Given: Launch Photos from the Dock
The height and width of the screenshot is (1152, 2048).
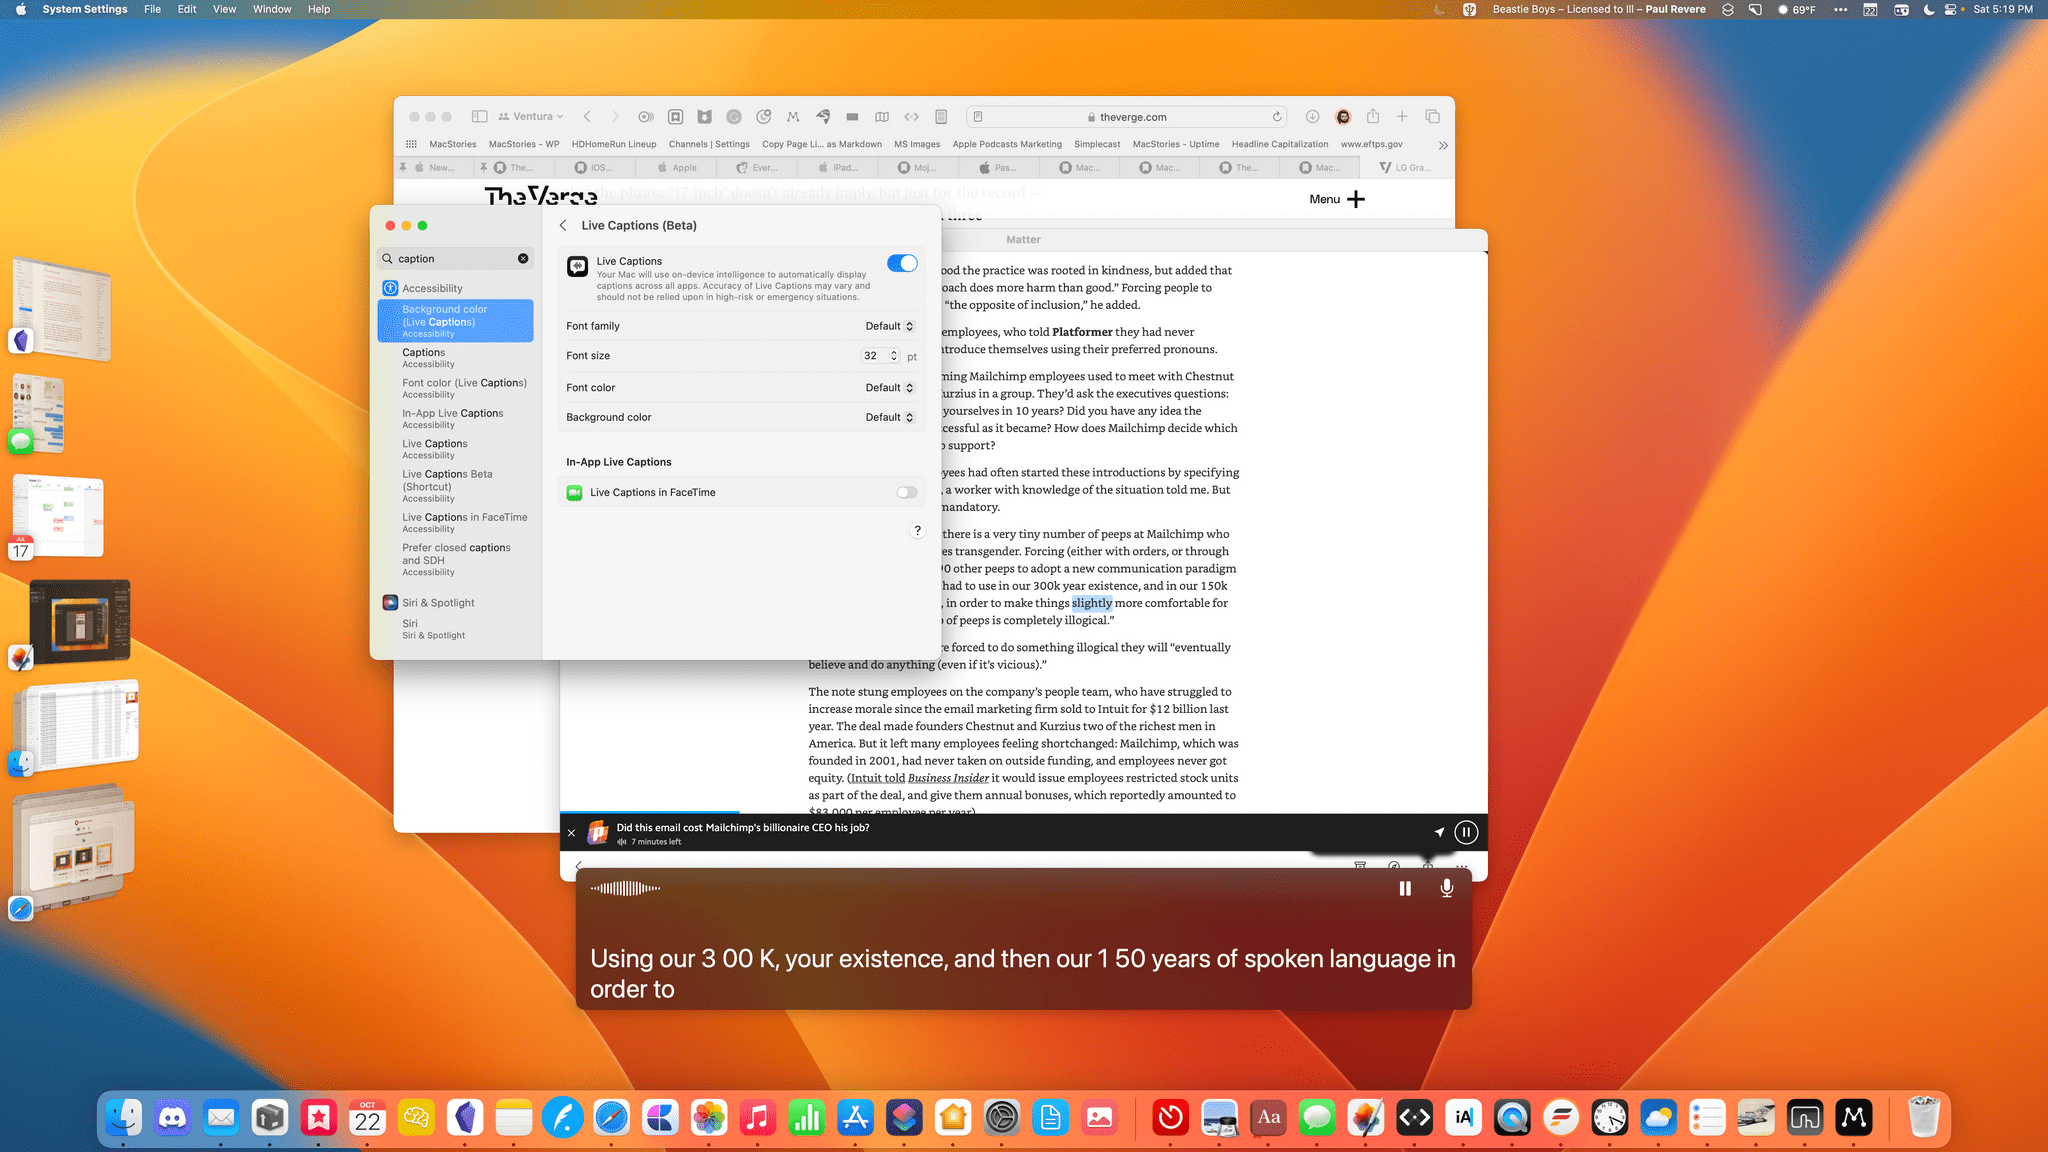Looking at the screenshot, I should 708,1117.
